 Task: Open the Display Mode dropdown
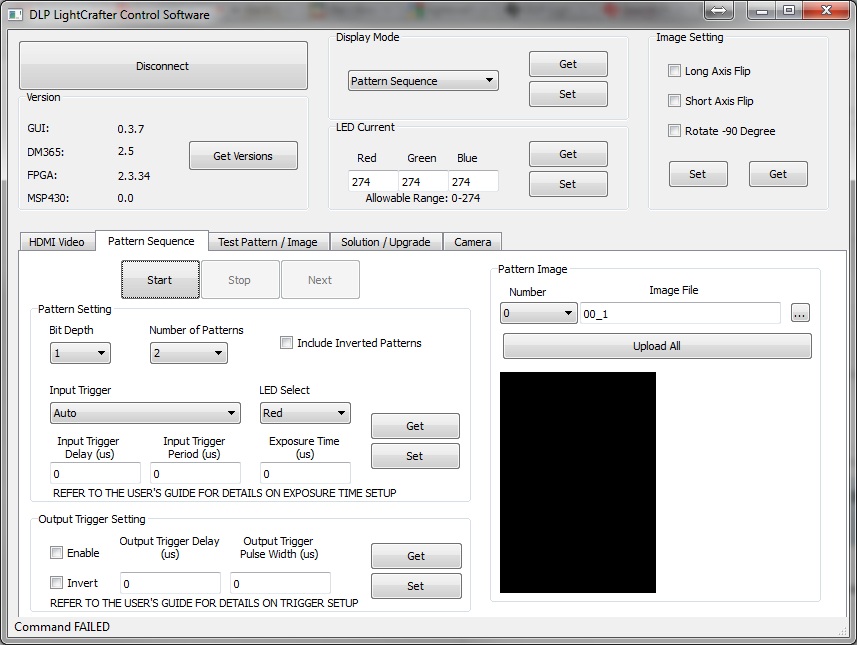pos(423,81)
